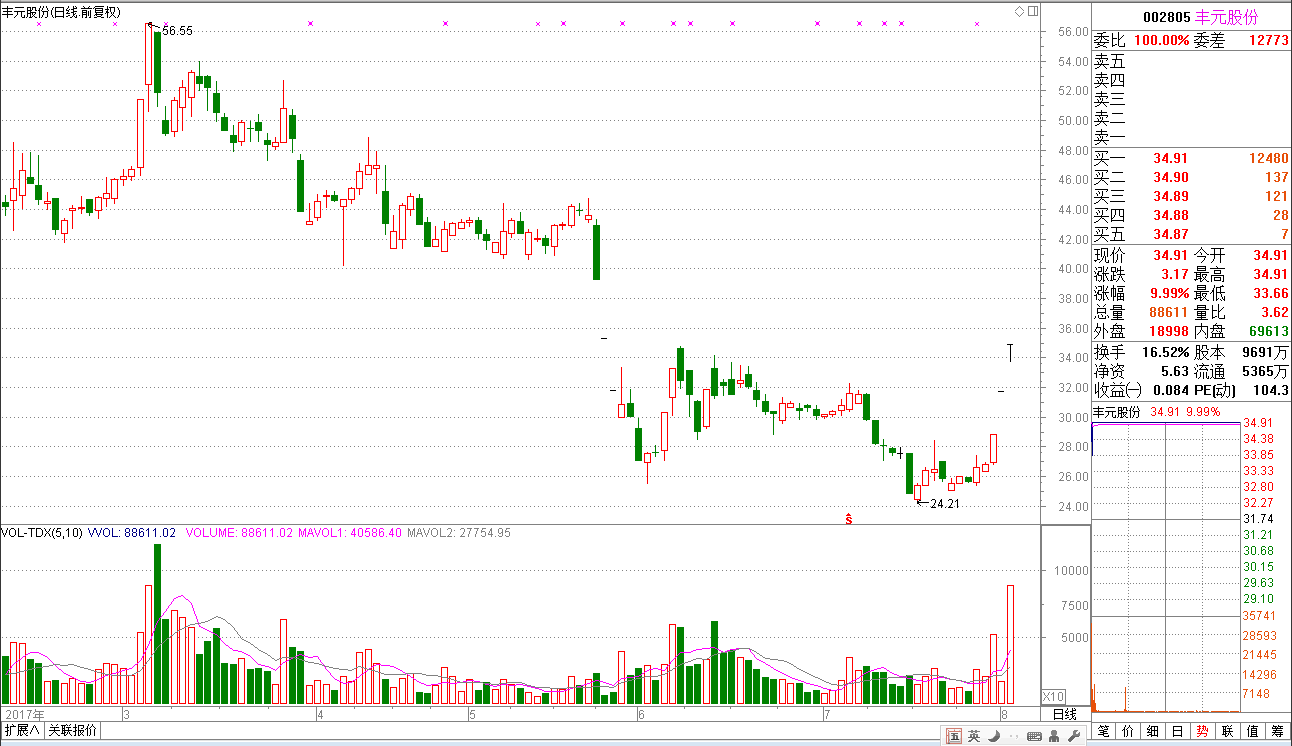
Task: Click 委比 value 100.00%
Action: 1161,41
